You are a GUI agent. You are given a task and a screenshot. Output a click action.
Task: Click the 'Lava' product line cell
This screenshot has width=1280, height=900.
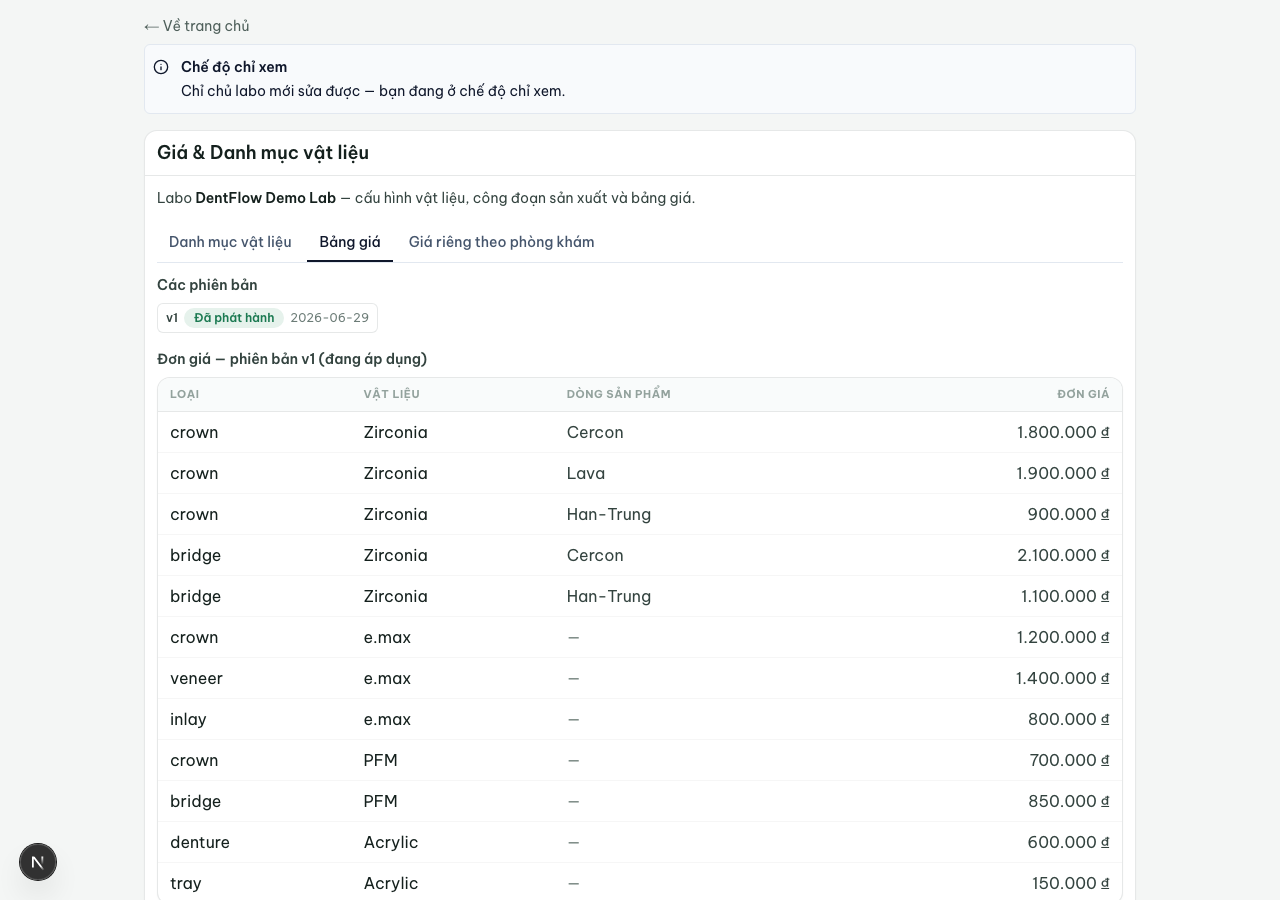pyautogui.click(x=585, y=473)
